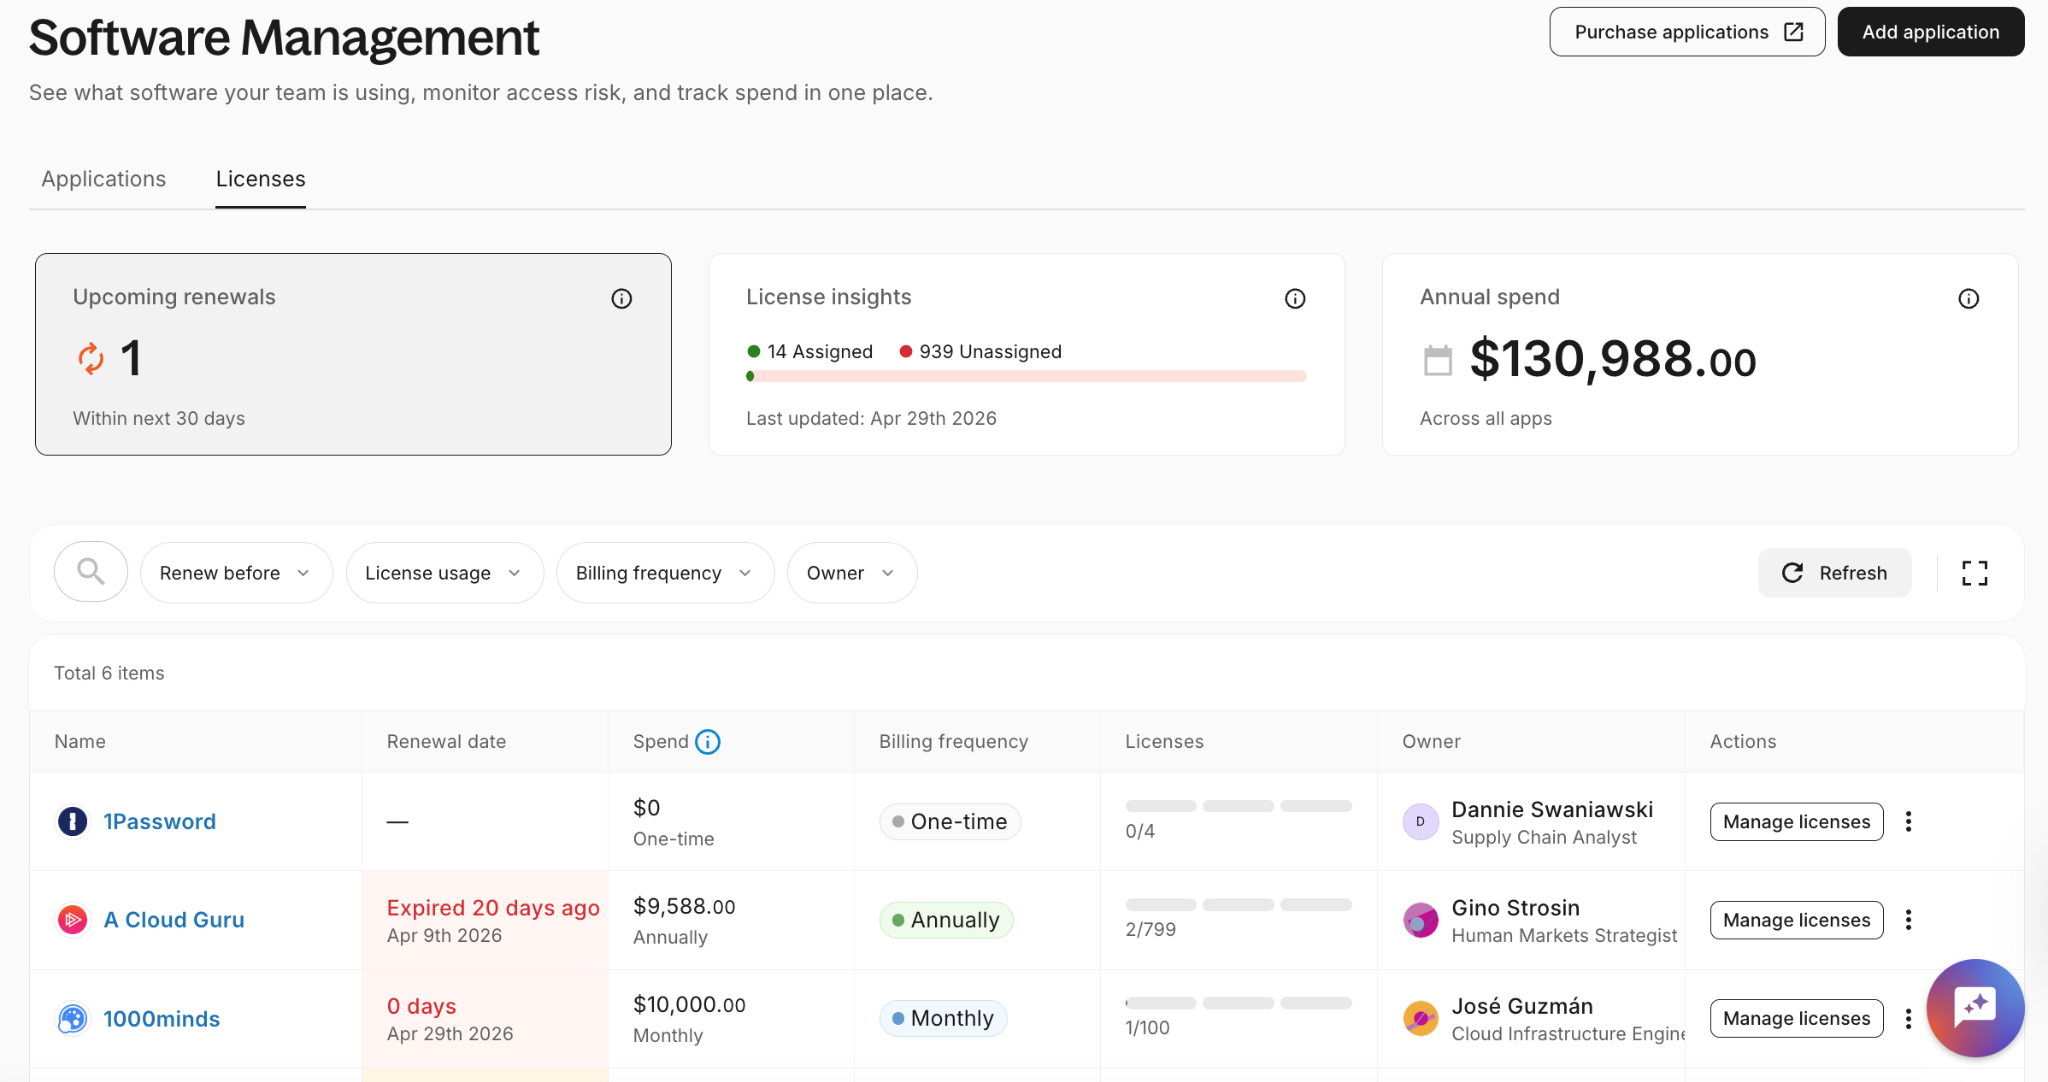Viewport: 2048px width, 1082px height.
Task: Click the 1000minds app icon
Action: 73,1019
